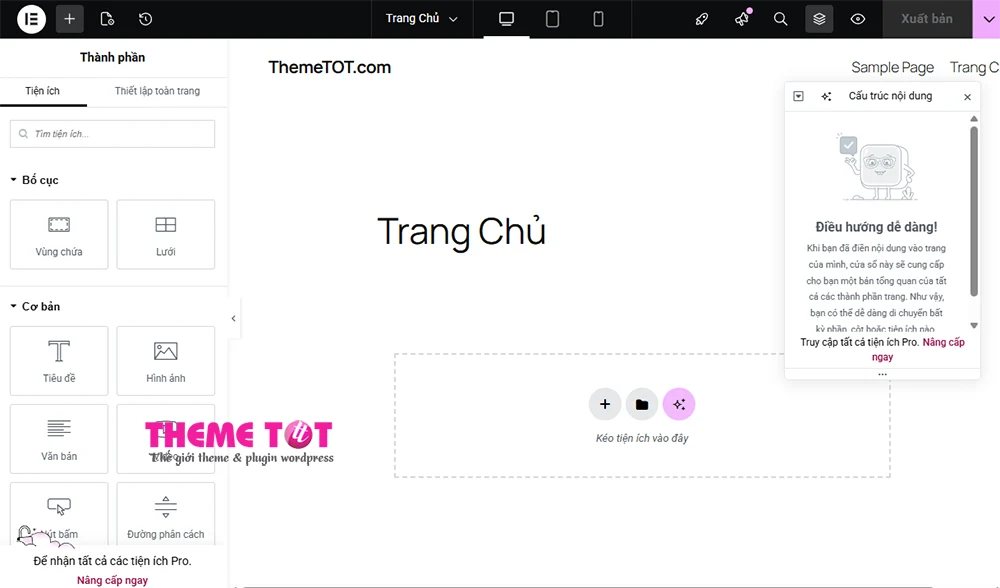Expand publish options arrow beside Xuất bản
The image size is (1000, 588).
click(985, 19)
